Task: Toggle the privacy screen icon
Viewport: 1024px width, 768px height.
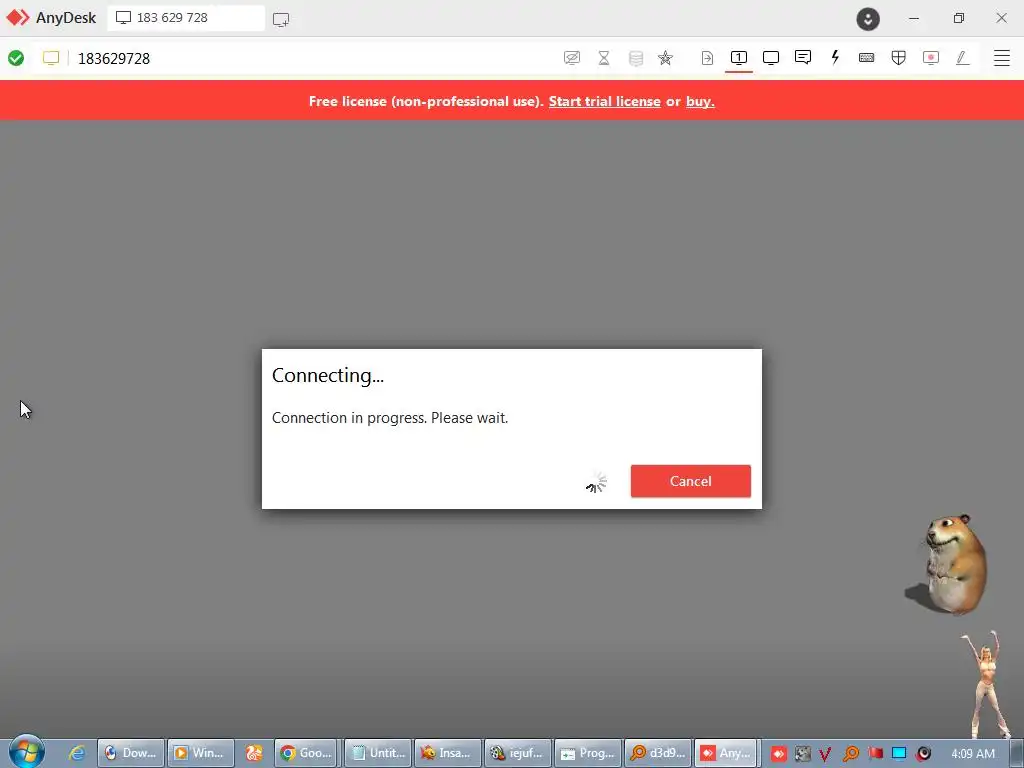Action: point(571,58)
